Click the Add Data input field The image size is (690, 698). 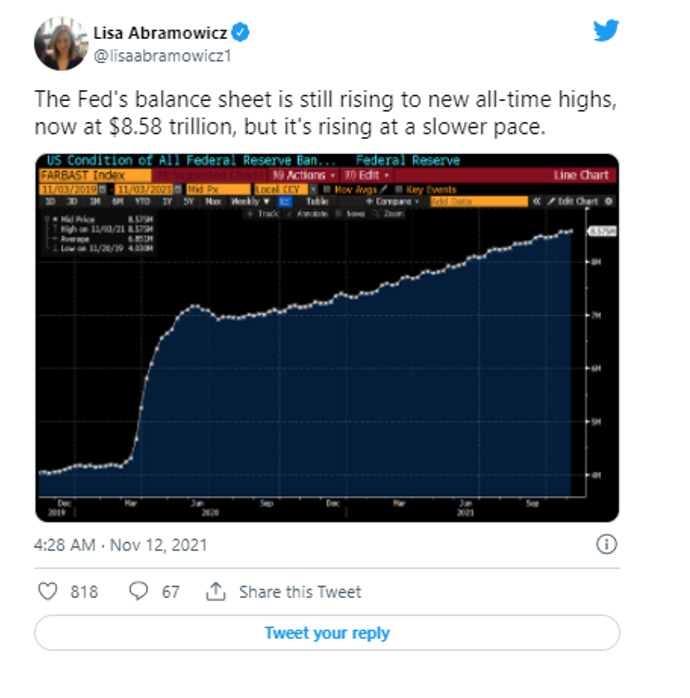479,202
